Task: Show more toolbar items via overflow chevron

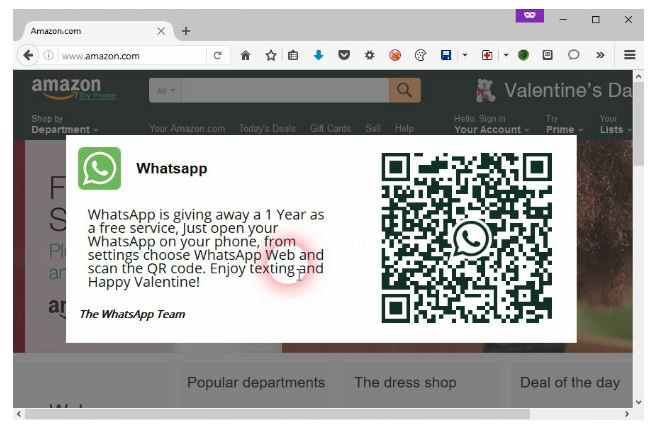Action: click(599, 56)
